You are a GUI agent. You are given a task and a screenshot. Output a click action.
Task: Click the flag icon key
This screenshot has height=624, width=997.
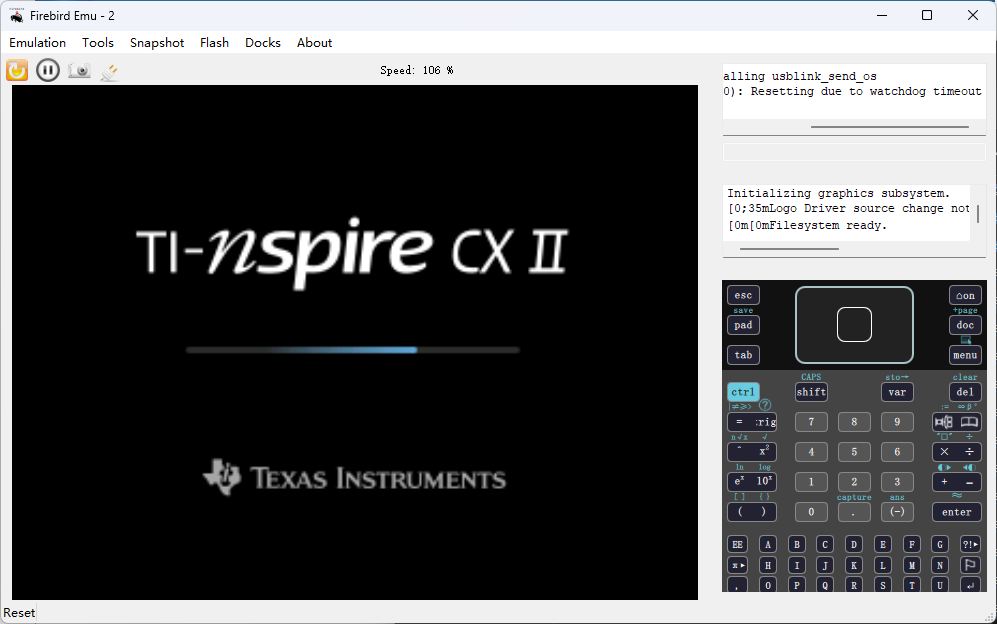[x=970, y=565]
